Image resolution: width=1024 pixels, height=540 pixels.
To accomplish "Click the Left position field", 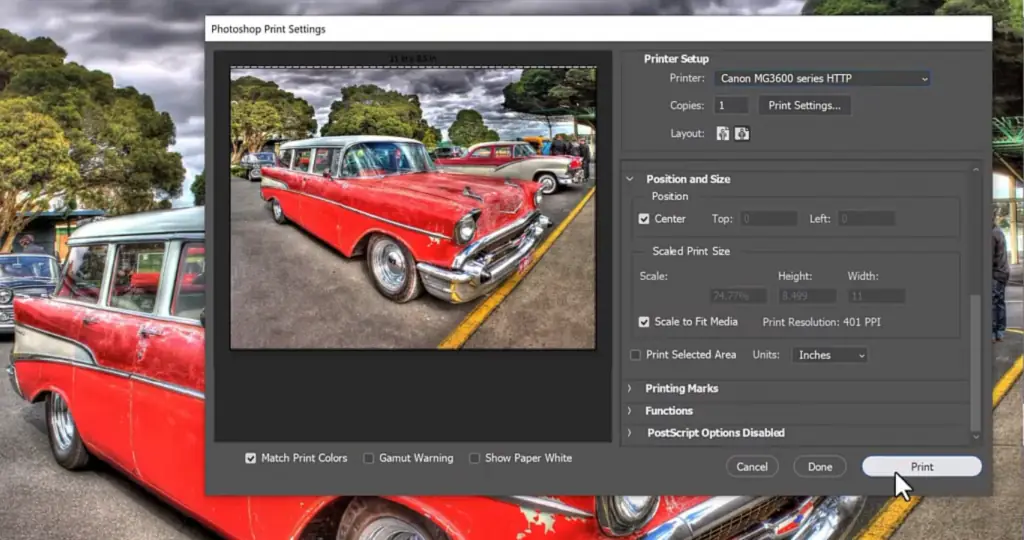I will click(x=866, y=219).
